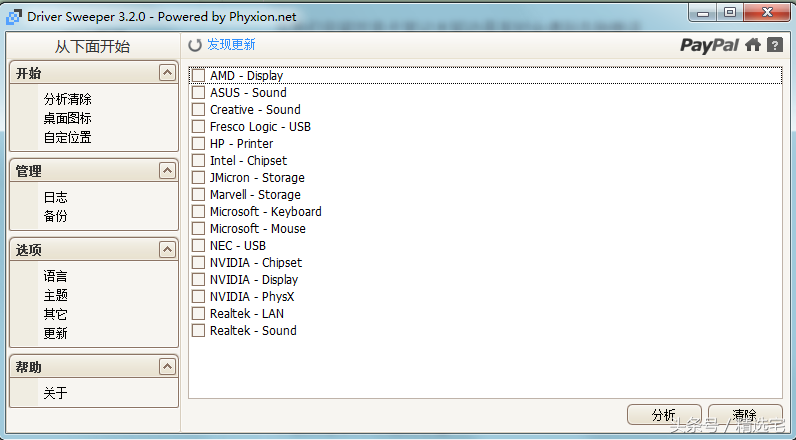The width and height of the screenshot is (796, 440).
Task: Close the Driver Sweeper window
Action: [767, 13]
